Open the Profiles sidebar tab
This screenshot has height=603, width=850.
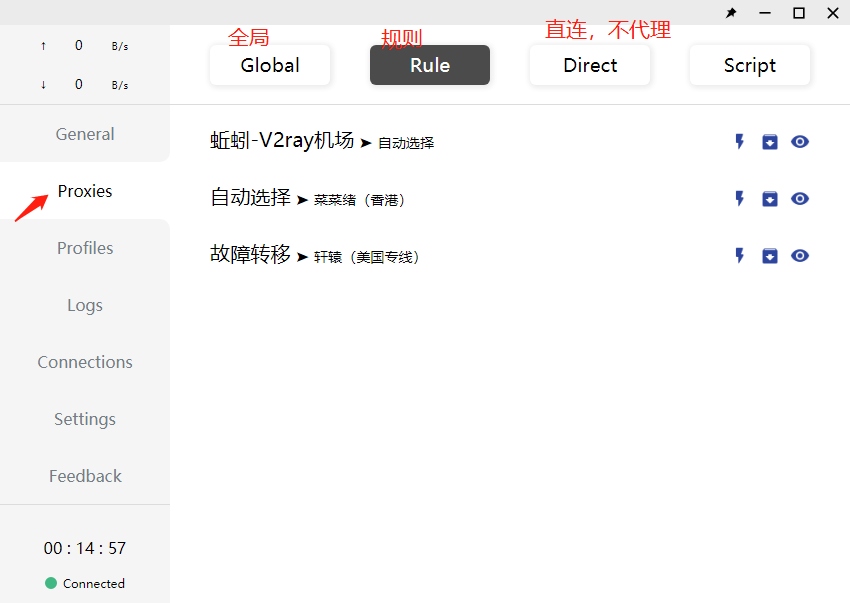tap(85, 248)
